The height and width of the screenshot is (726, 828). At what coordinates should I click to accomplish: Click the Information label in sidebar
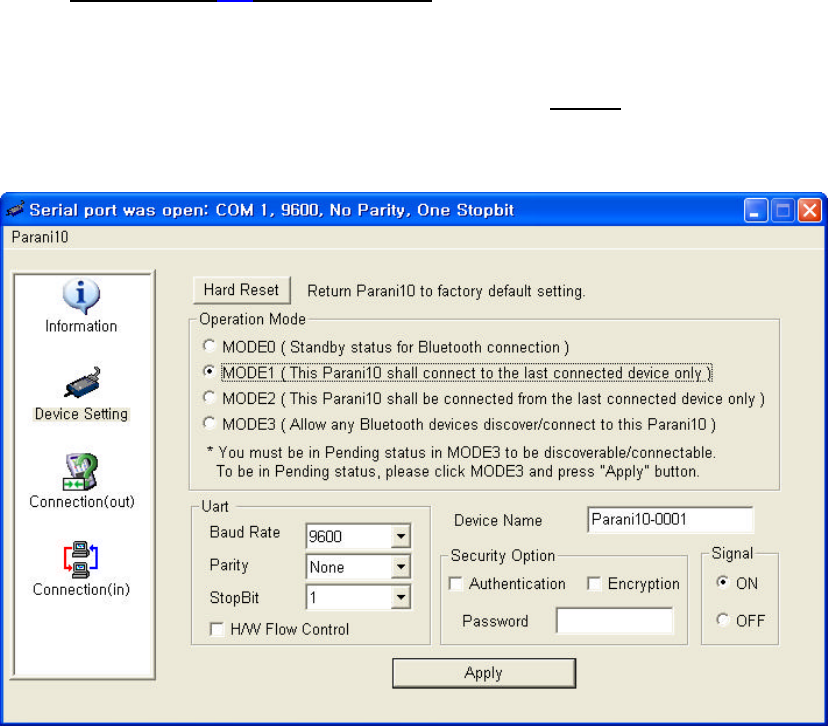point(81,326)
